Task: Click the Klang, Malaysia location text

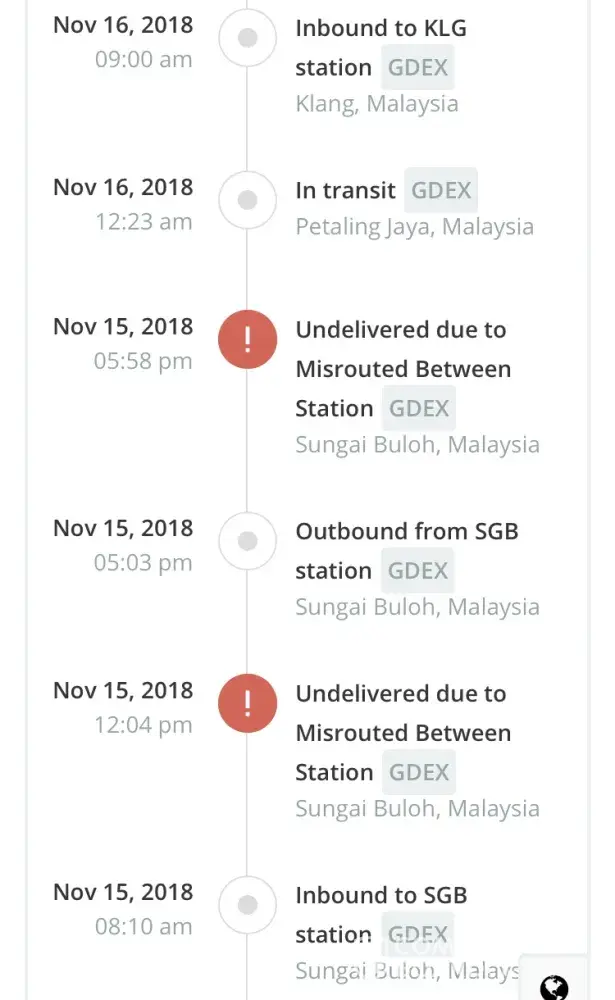Action: click(376, 104)
